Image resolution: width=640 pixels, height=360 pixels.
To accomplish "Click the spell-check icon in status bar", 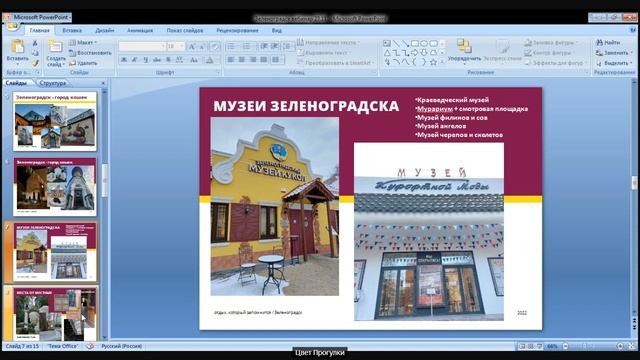I will point(90,346).
